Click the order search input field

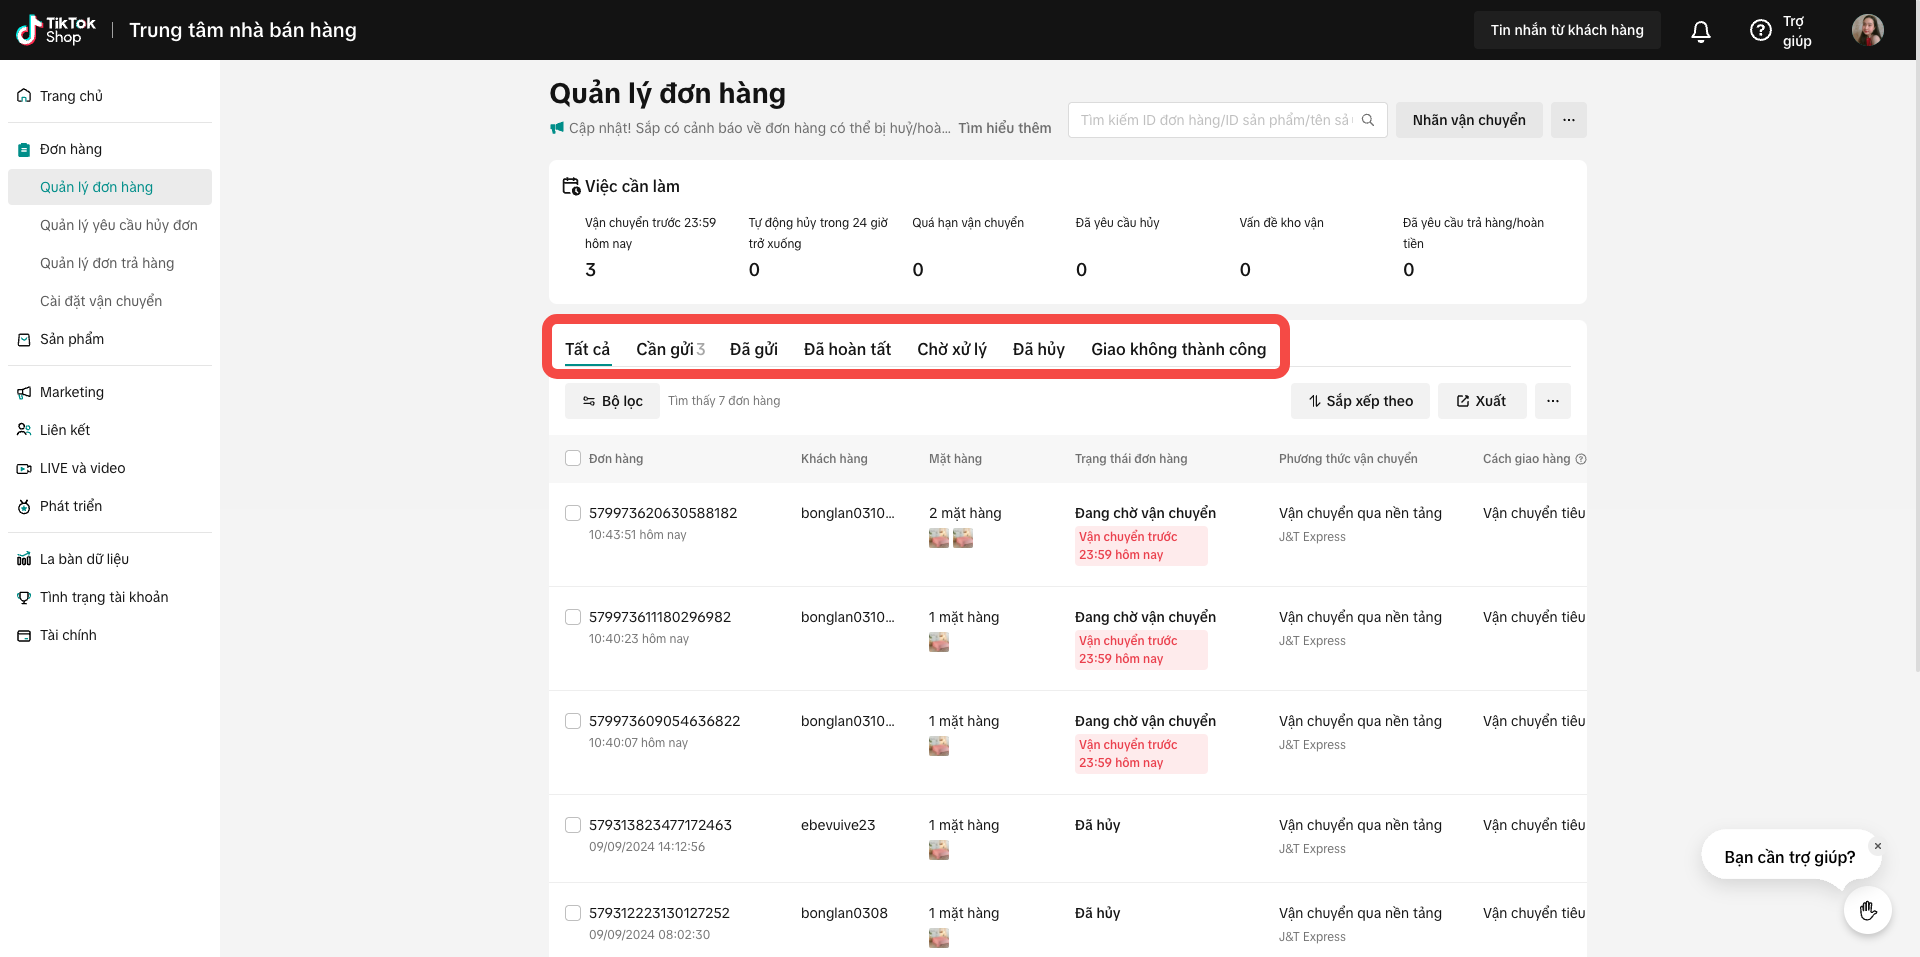pos(1215,120)
